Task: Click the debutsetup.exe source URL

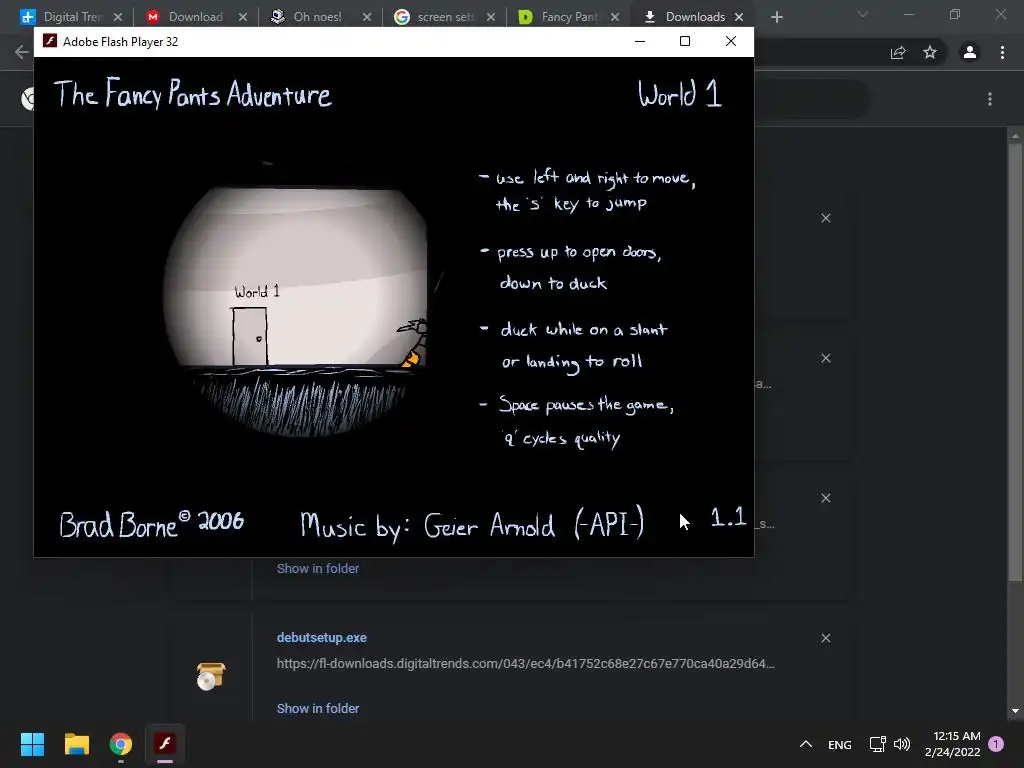Action: point(526,664)
